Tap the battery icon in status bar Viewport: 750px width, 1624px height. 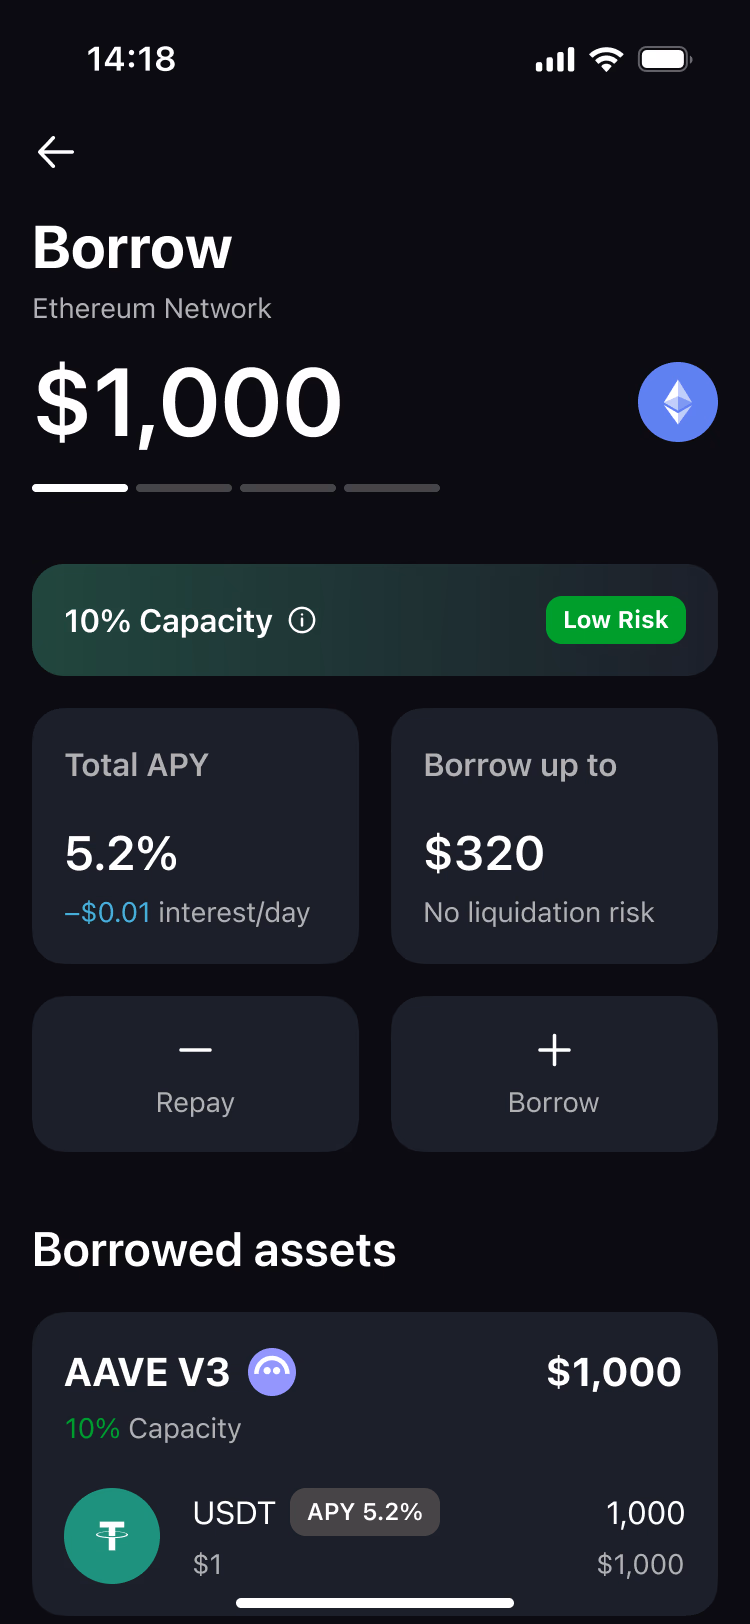pyautogui.click(x=665, y=59)
